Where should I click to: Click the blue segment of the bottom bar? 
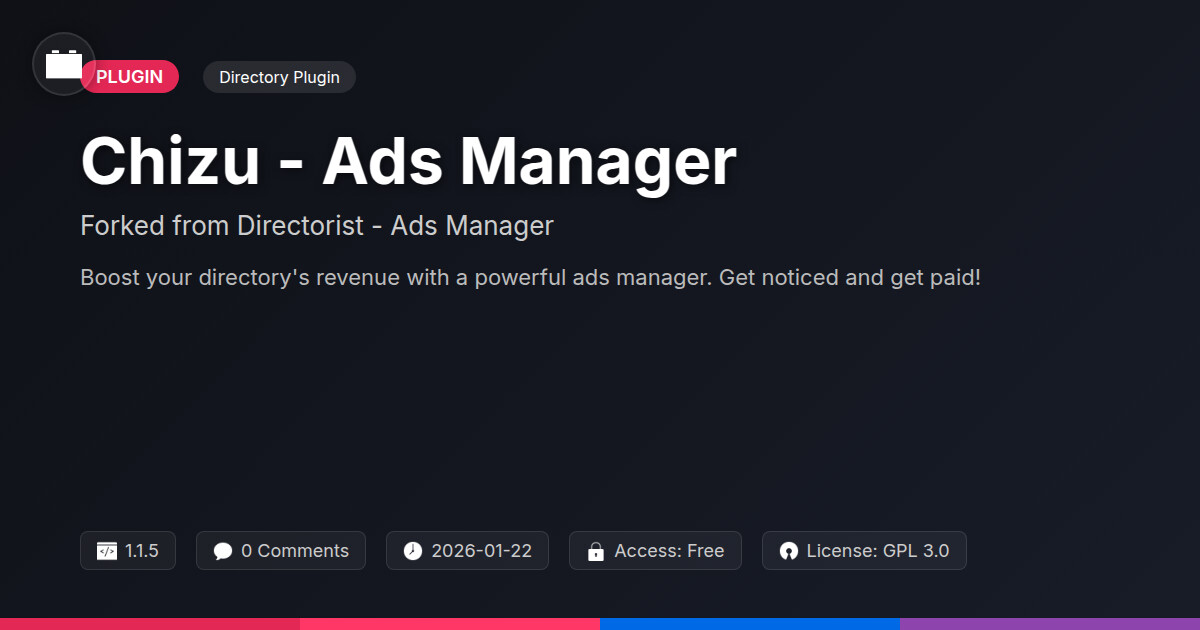[x=750, y=623]
